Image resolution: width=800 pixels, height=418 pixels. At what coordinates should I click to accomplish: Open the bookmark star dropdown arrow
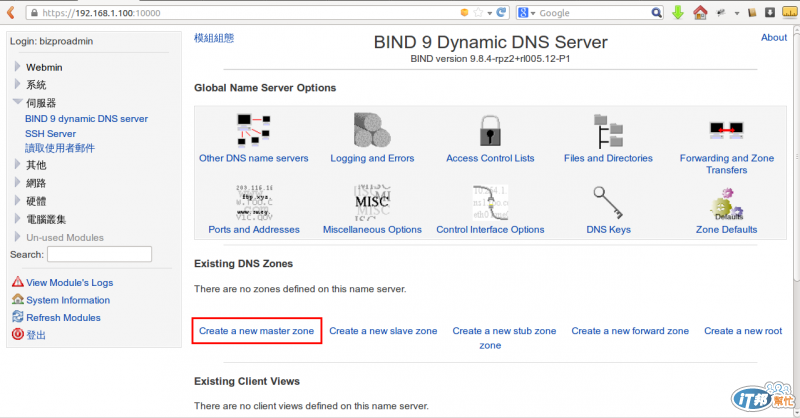pyautogui.click(x=489, y=13)
